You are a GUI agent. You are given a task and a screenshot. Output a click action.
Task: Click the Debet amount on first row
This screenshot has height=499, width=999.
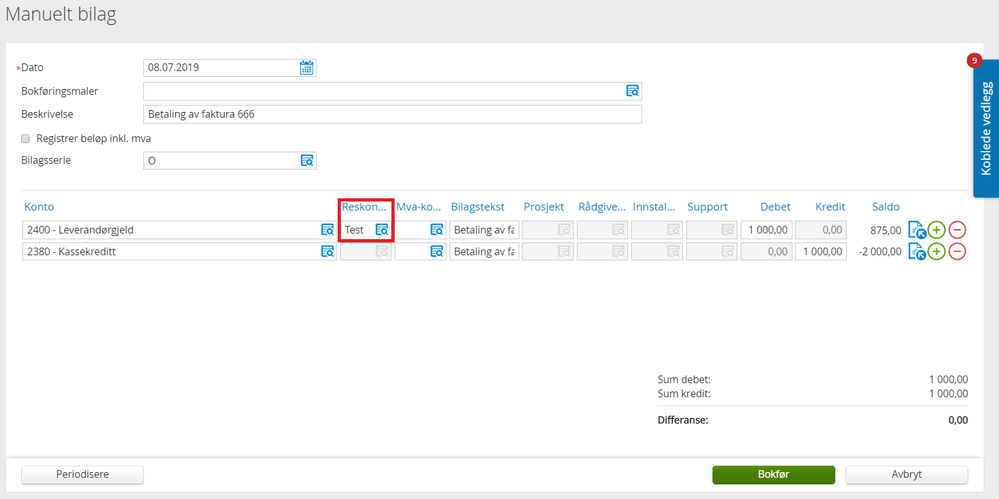pos(766,230)
